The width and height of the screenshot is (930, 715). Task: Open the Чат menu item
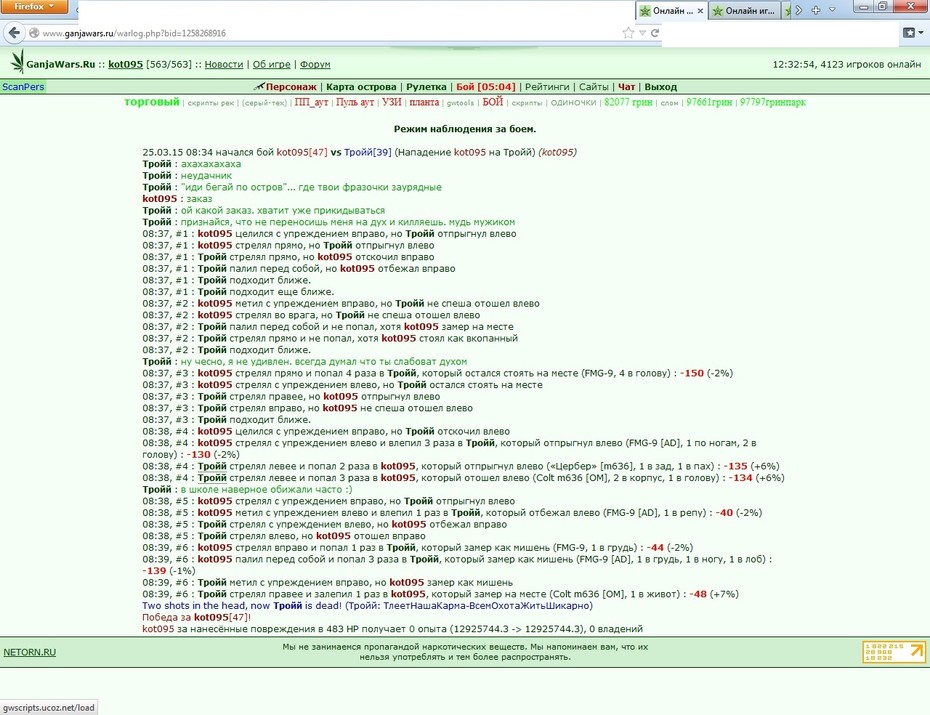pyautogui.click(x=626, y=87)
